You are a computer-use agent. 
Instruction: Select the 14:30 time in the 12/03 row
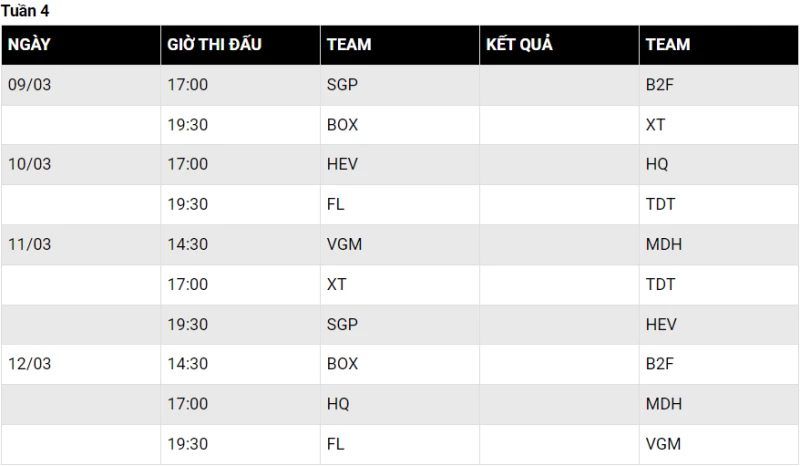pyautogui.click(x=188, y=365)
